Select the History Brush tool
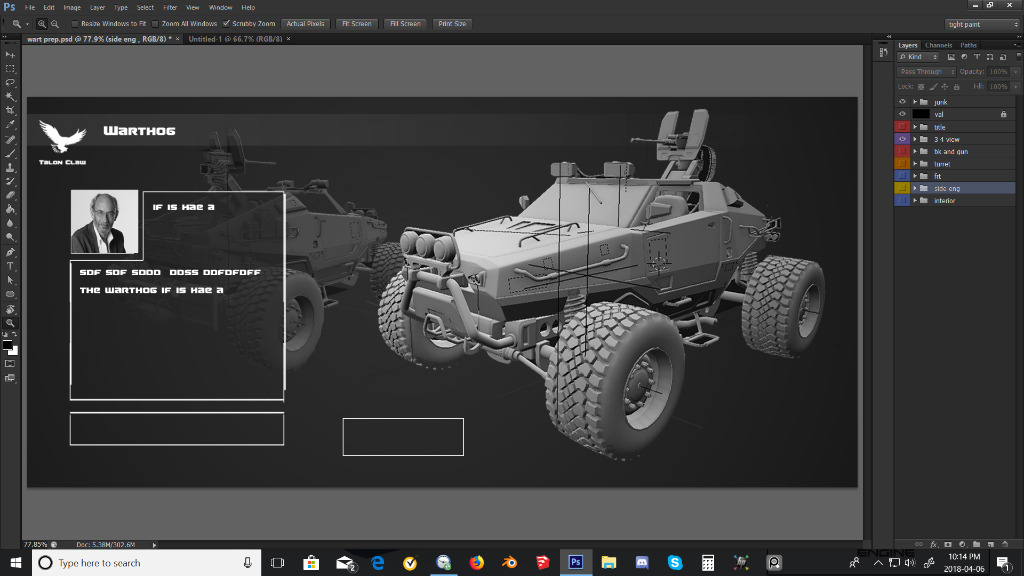This screenshot has width=1024, height=576. [10, 182]
